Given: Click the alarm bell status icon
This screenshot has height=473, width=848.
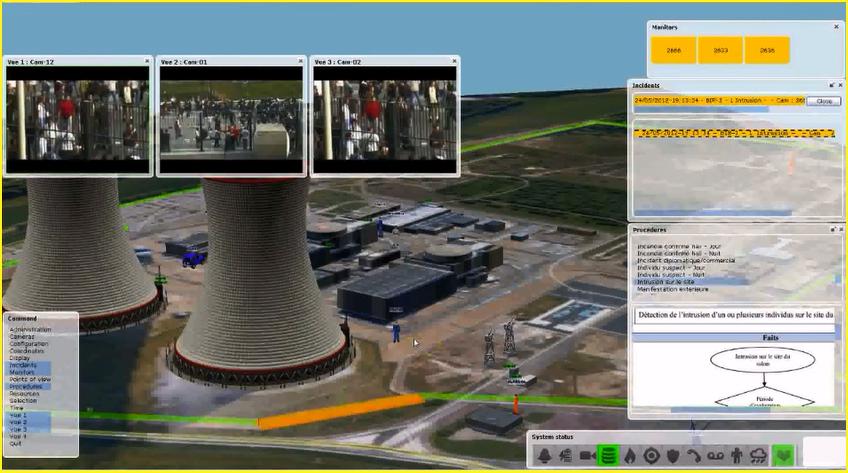Looking at the screenshot, I should pyautogui.click(x=544, y=455).
